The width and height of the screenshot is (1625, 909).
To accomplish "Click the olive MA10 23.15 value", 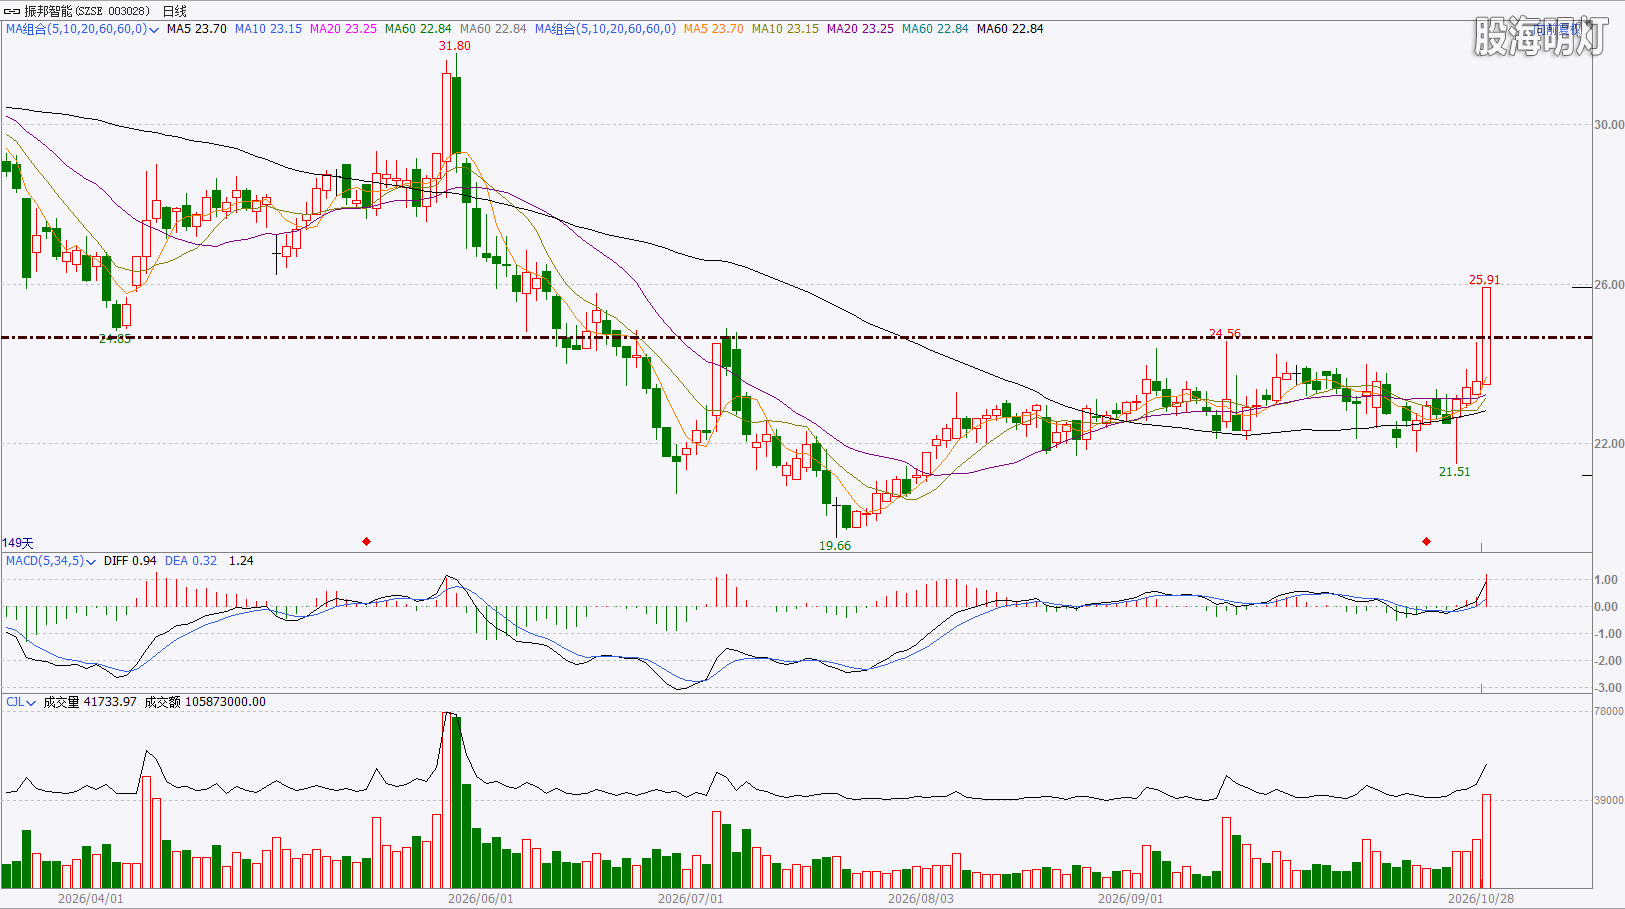I will point(785,29).
